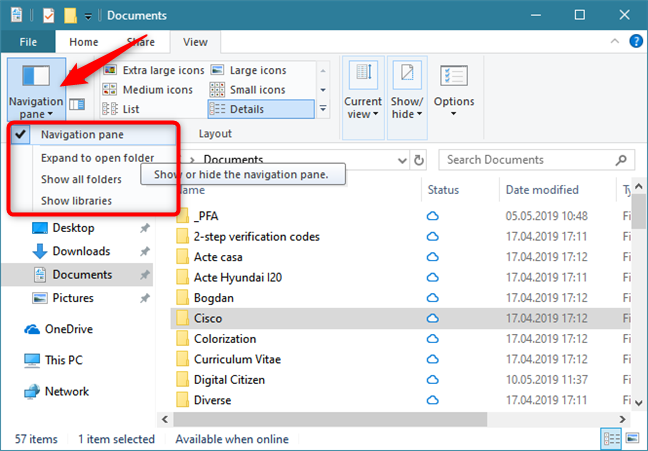The image size is (648, 451).
Task: Open Customize Quick Access Toolbar arrow
Action: (88, 17)
